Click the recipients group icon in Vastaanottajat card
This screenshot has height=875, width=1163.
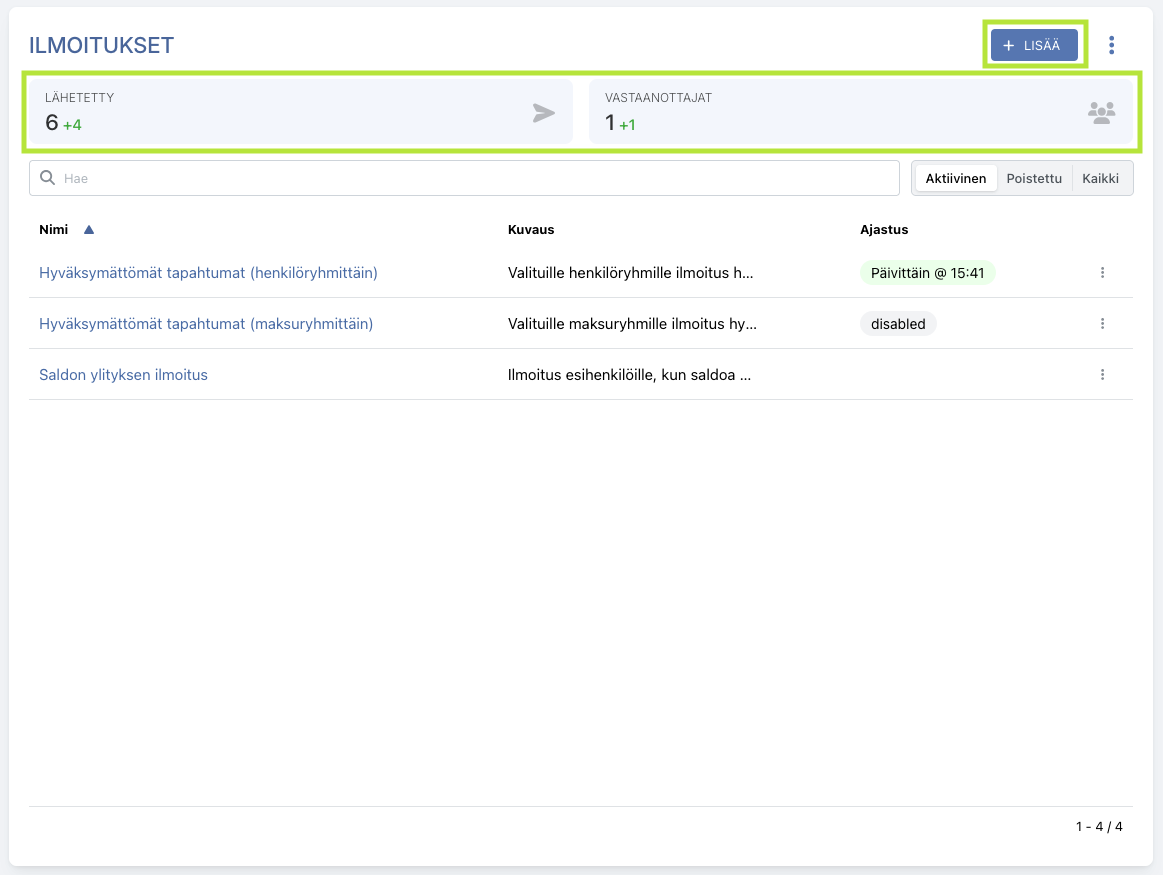click(1101, 113)
